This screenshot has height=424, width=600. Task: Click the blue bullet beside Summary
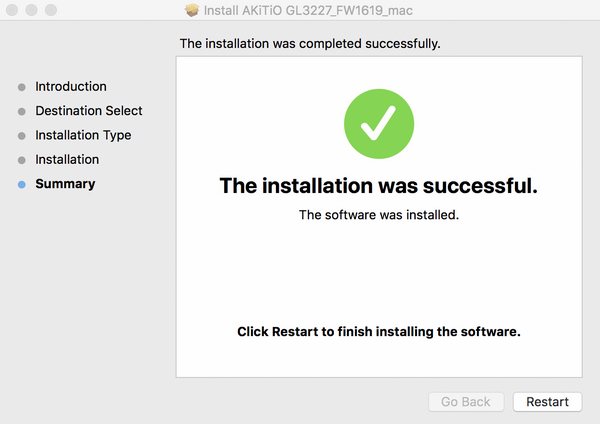(x=22, y=185)
